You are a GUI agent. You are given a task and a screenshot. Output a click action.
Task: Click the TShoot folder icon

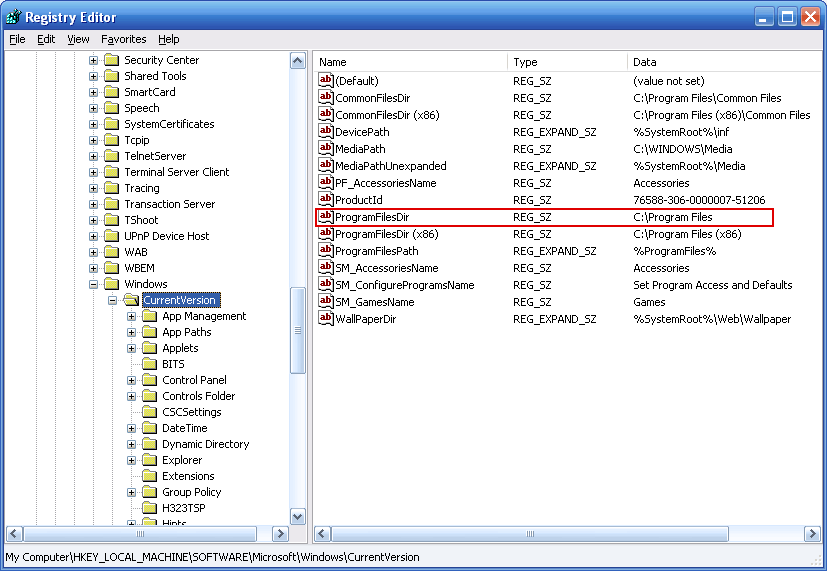[112, 220]
